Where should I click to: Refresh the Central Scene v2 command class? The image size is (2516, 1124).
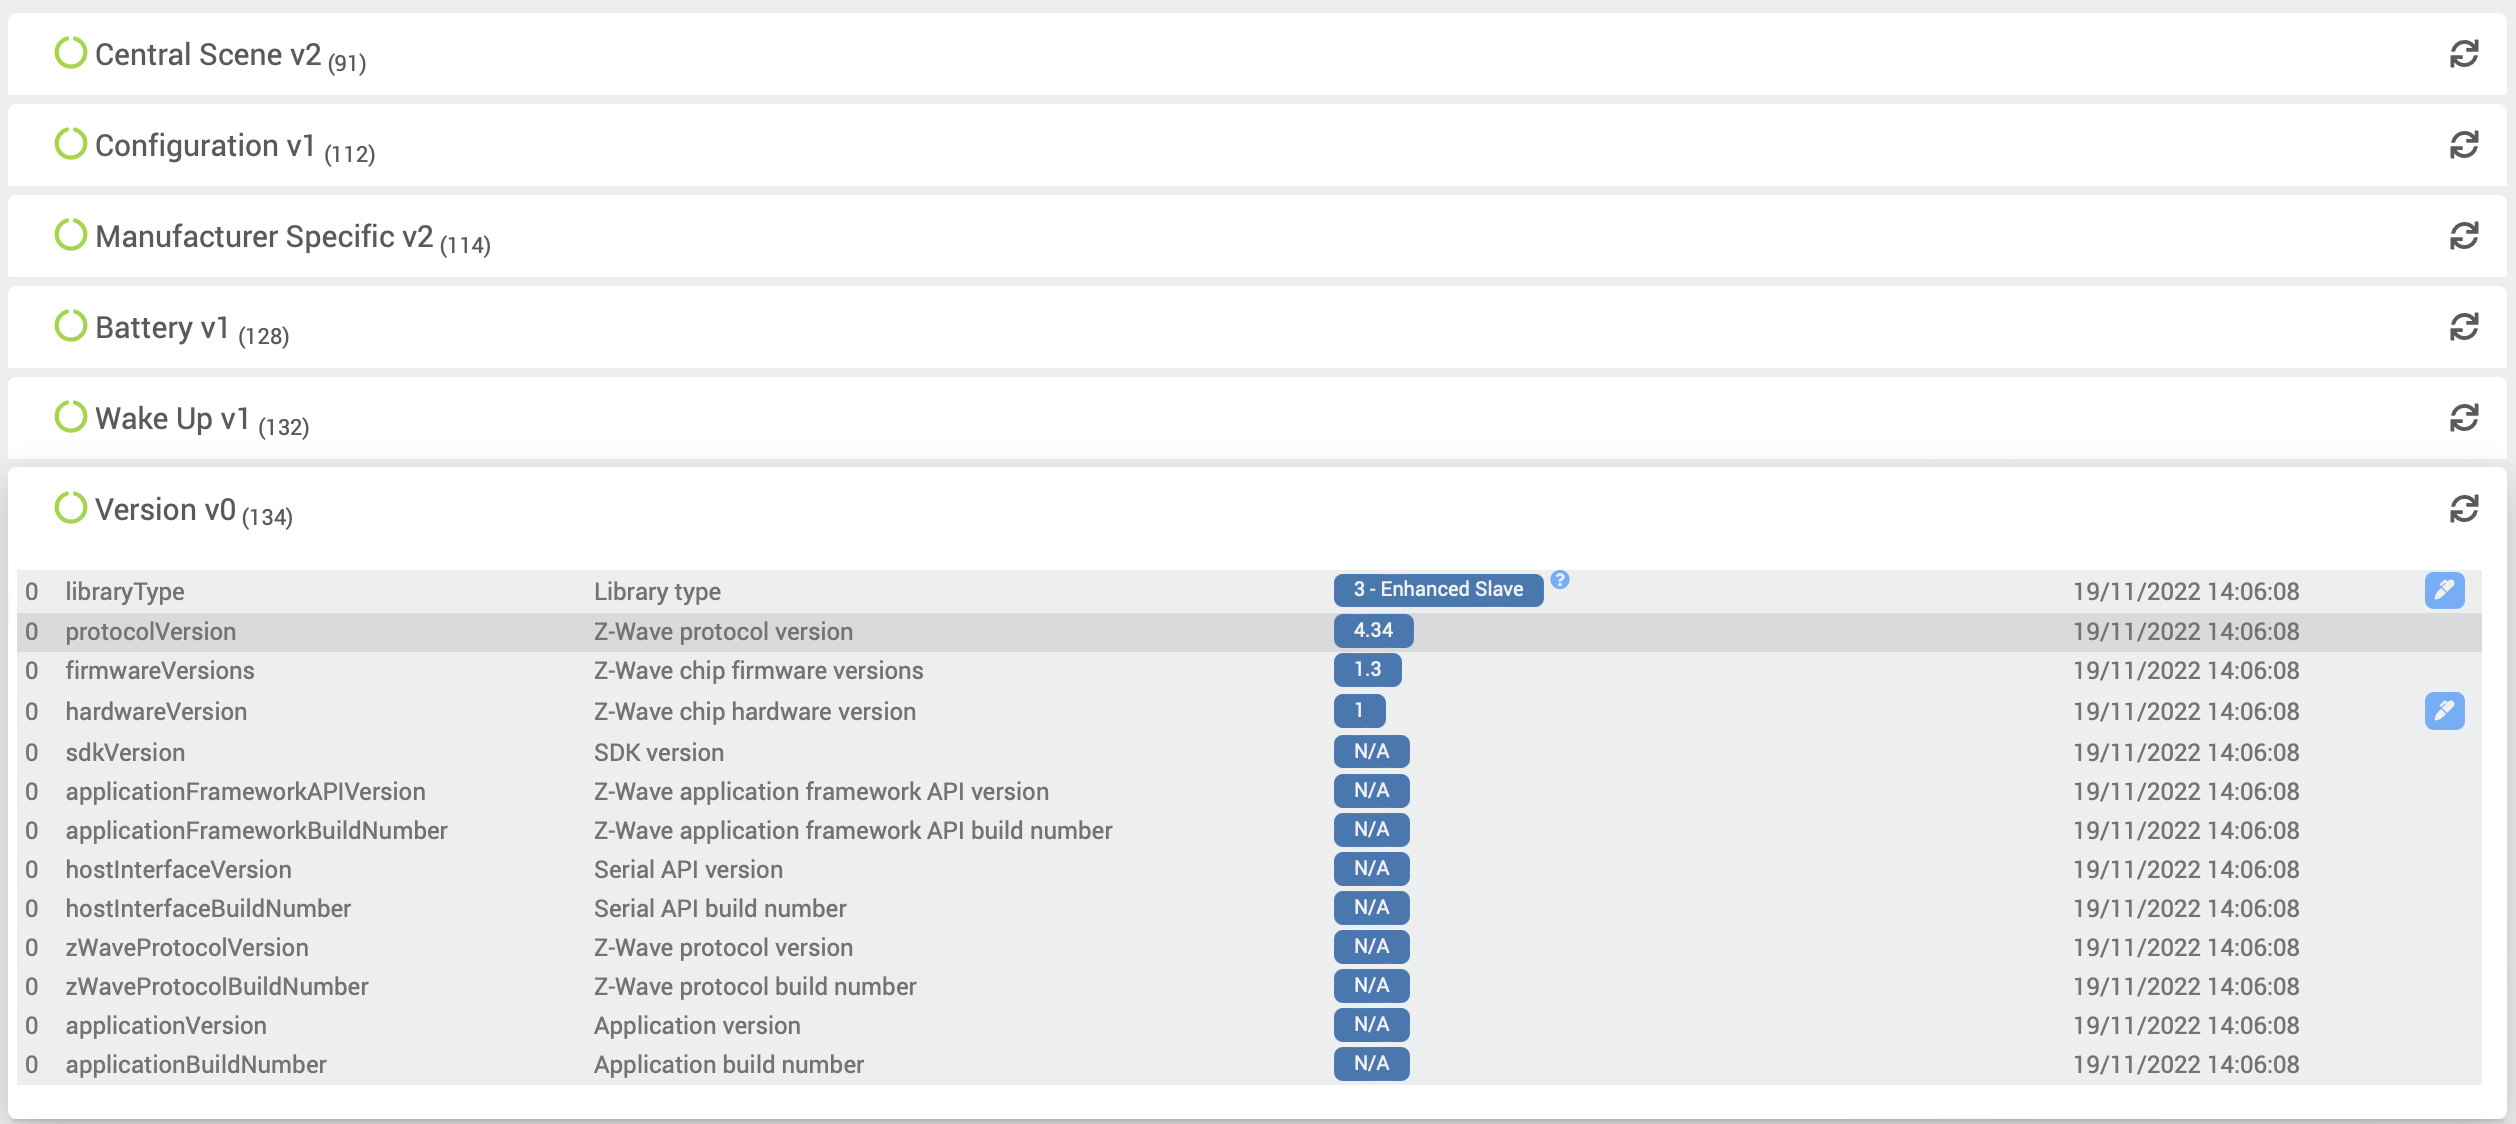tap(2463, 54)
